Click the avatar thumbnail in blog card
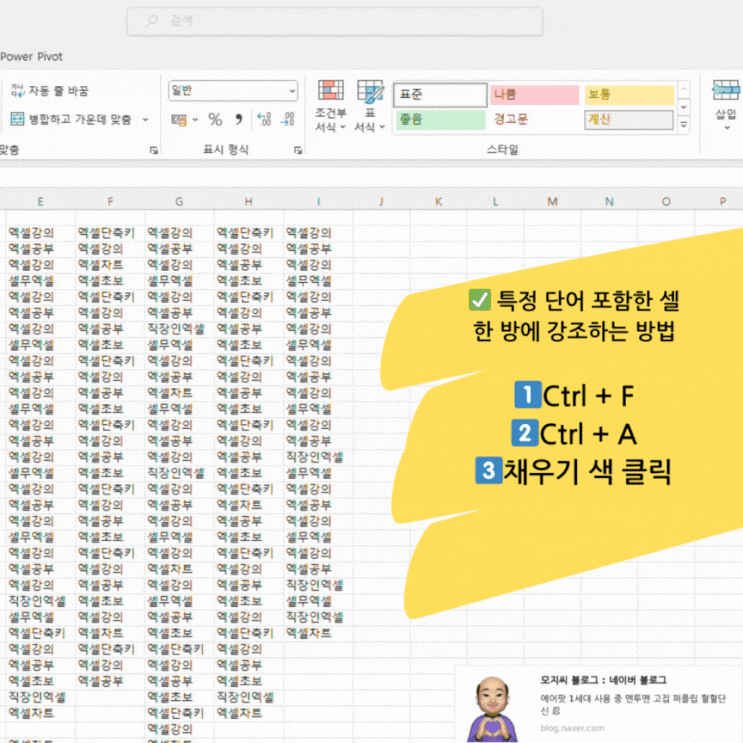Image resolution: width=743 pixels, height=743 pixels. click(493, 709)
